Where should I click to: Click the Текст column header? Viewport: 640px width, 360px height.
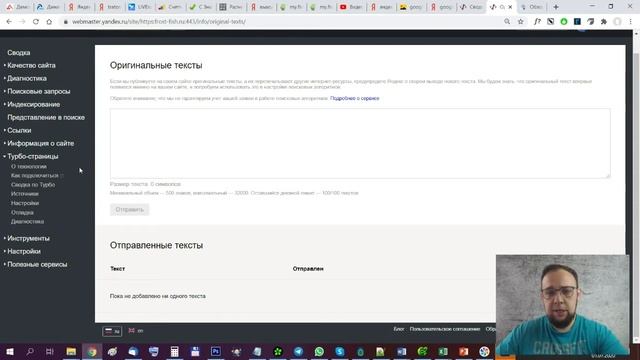[118, 269]
